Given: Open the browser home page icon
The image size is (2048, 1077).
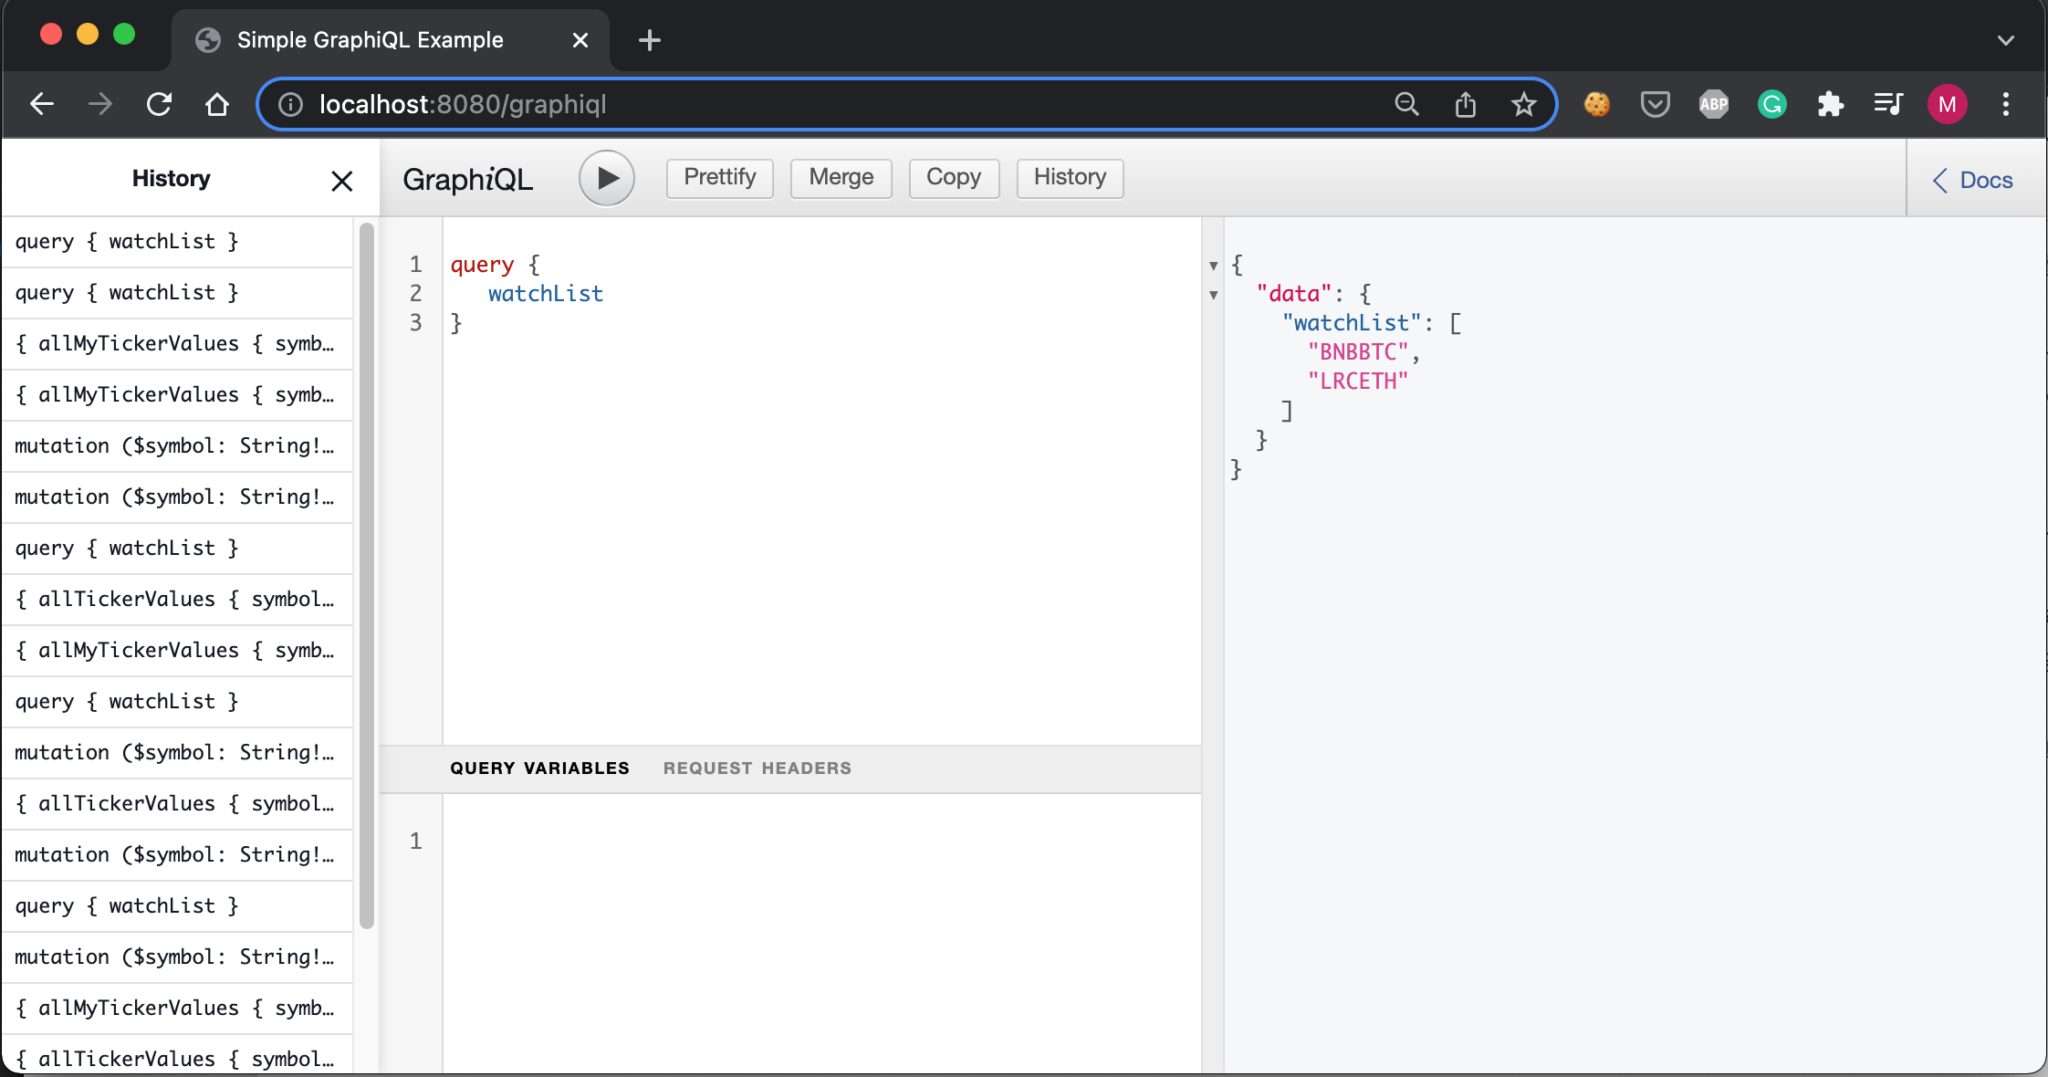Looking at the screenshot, I should [217, 103].
